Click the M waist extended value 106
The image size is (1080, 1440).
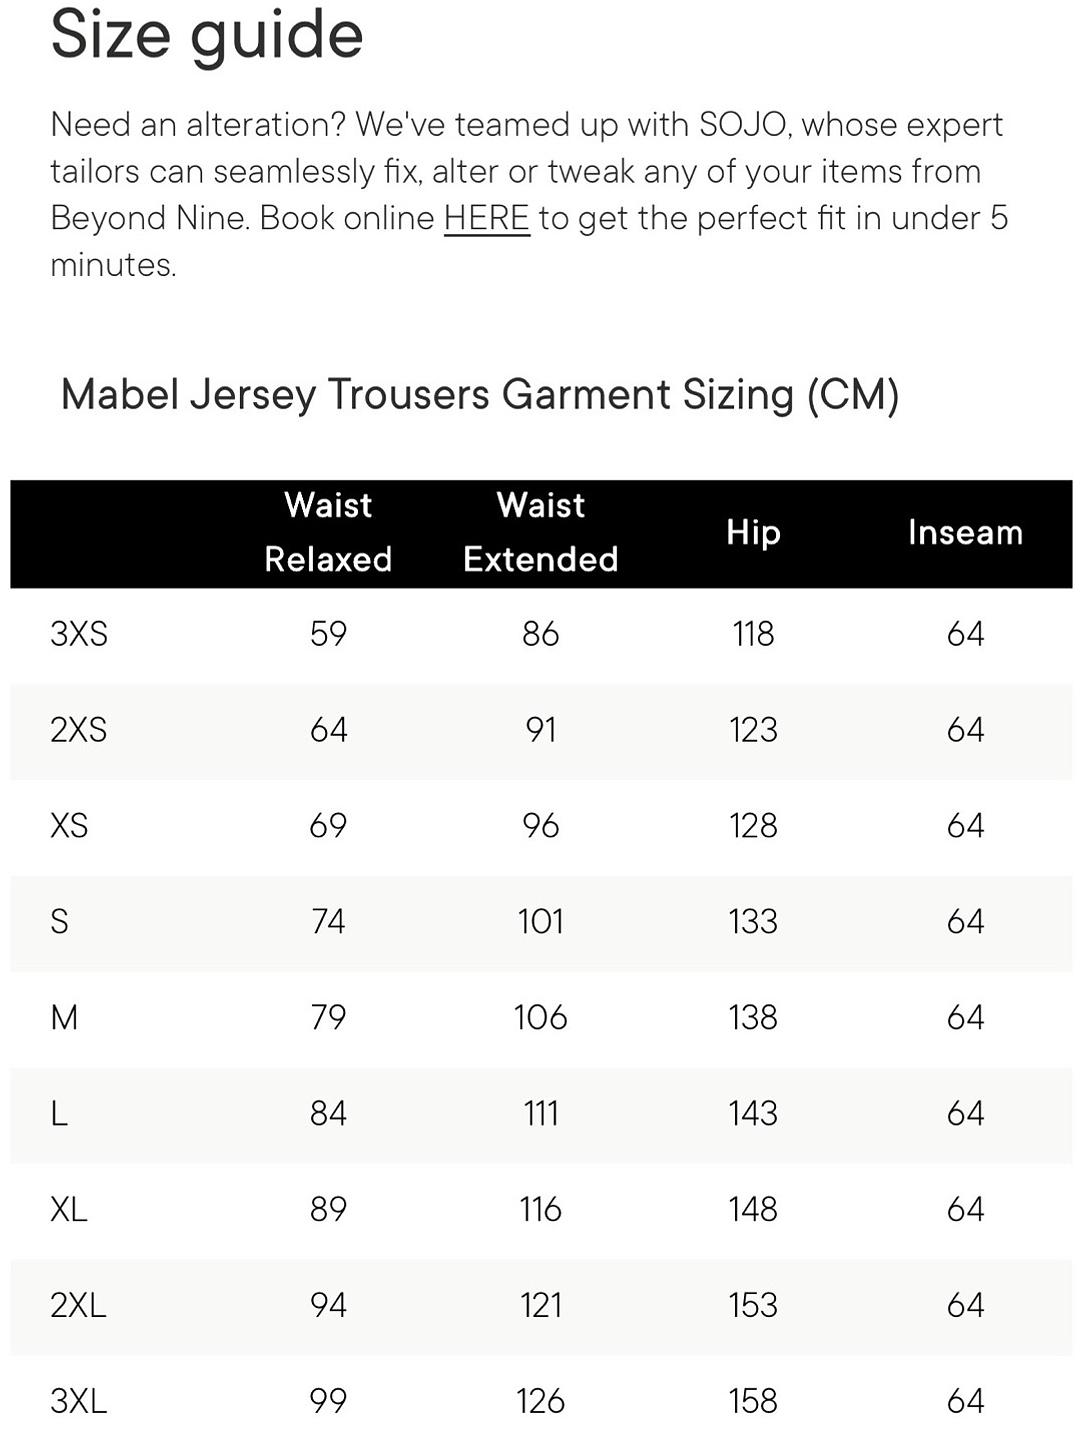click(541, 1018)
